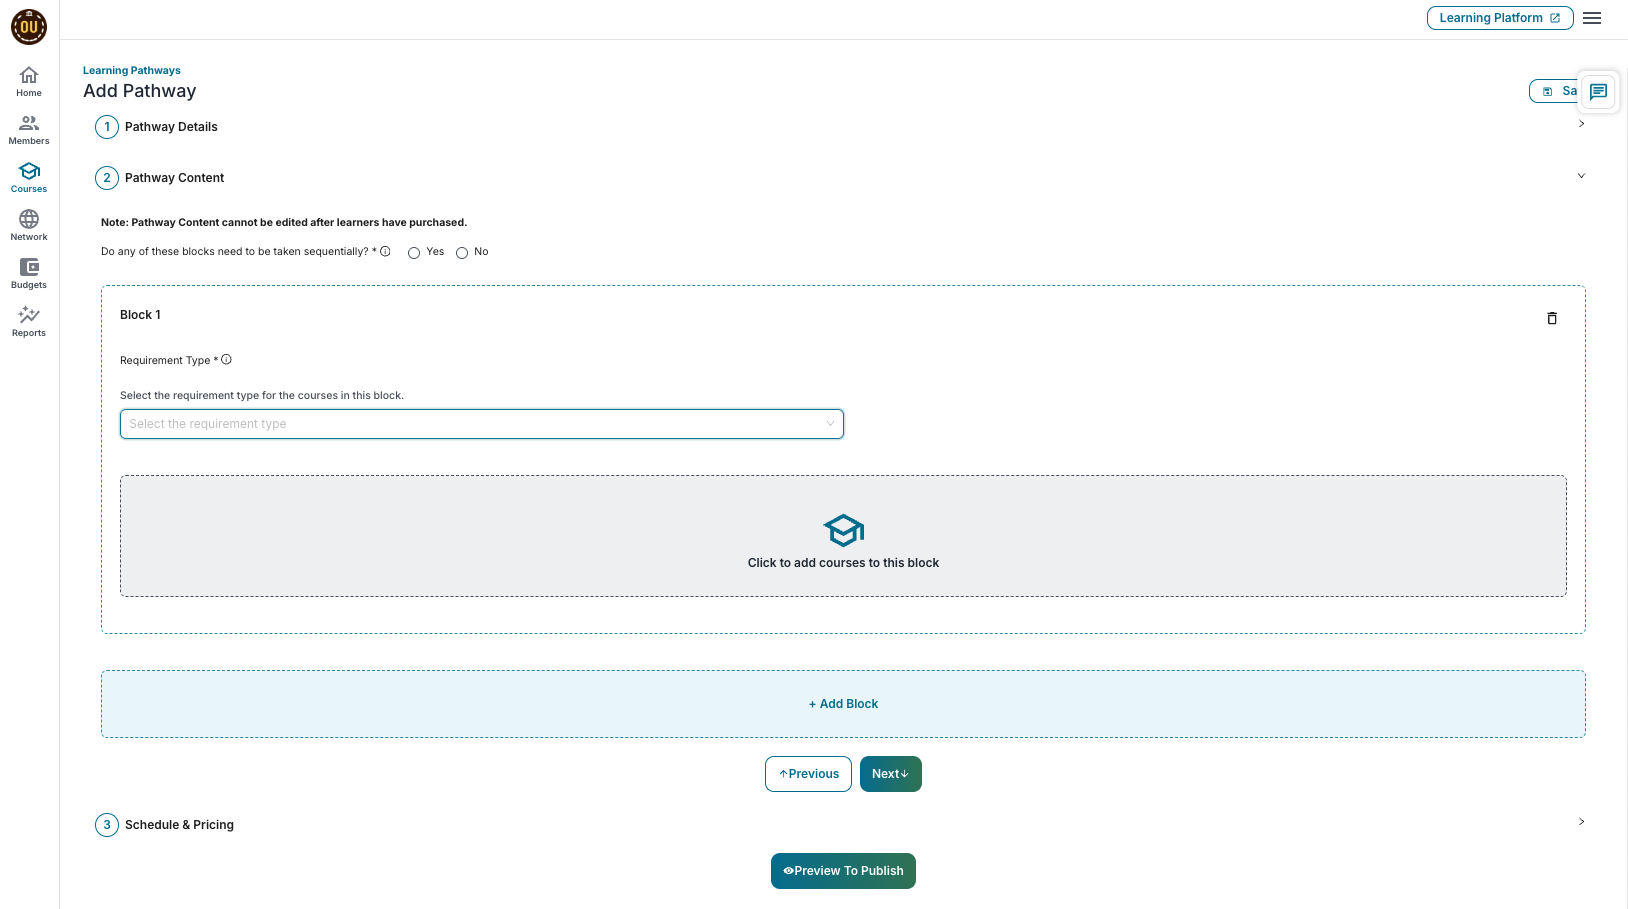This screenshot has width=1628, height=909.
Task: Collapse the Pathway Content section chevron
Action: tap(1581, 176)
